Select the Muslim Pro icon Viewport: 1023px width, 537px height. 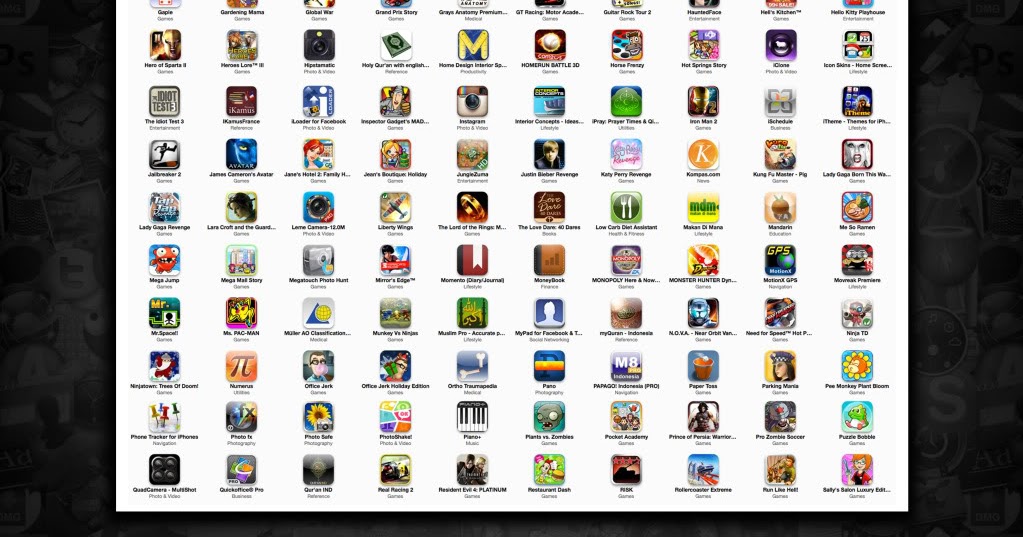point(472,313)
